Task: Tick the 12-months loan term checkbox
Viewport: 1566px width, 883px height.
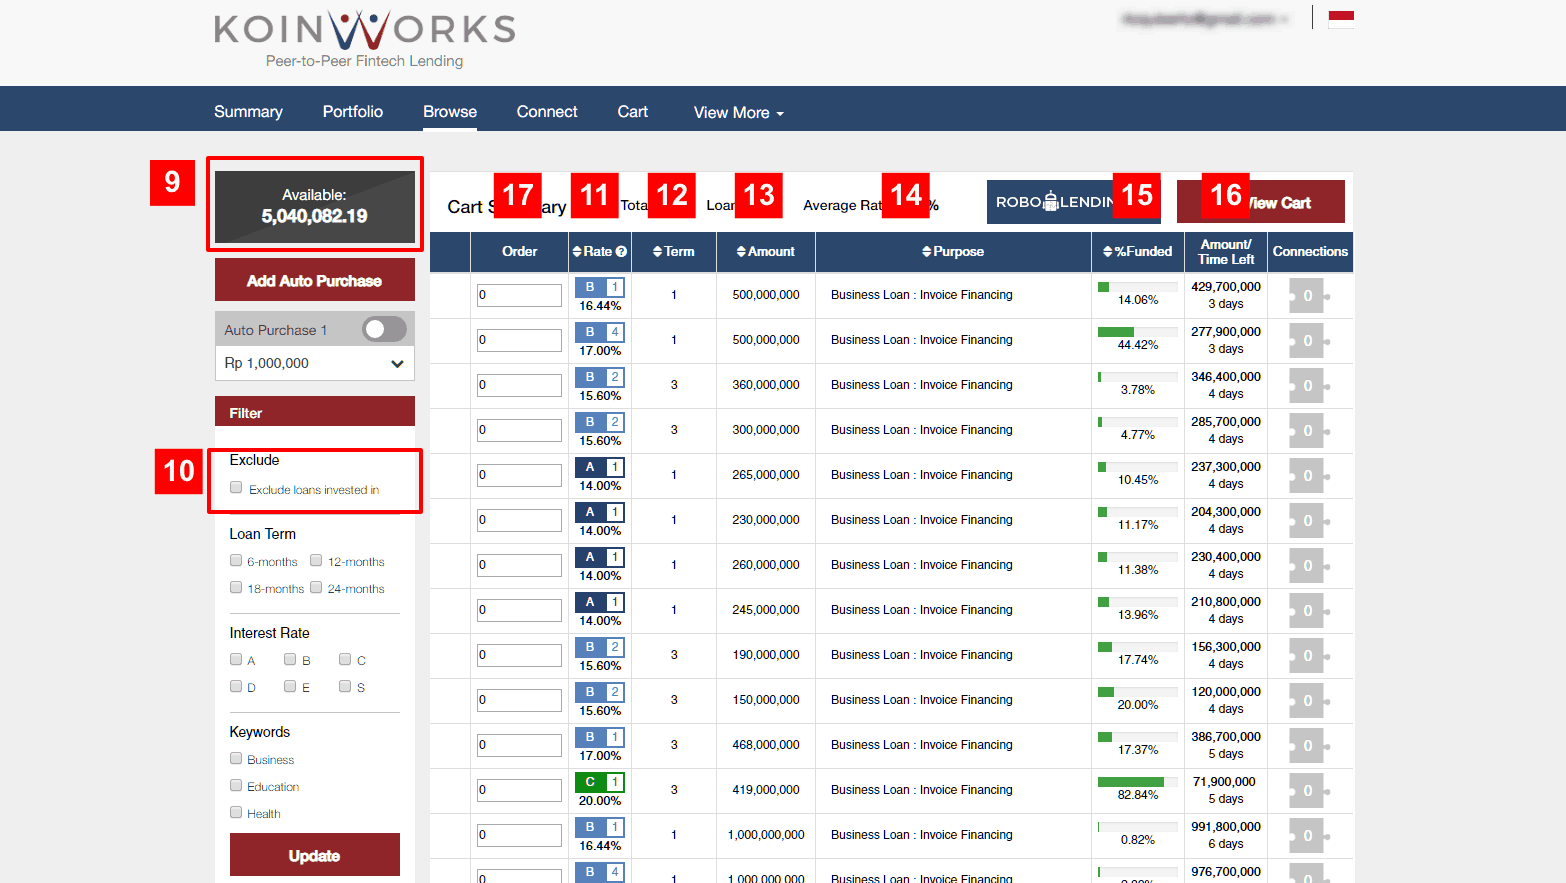Action: coord(316,561)
